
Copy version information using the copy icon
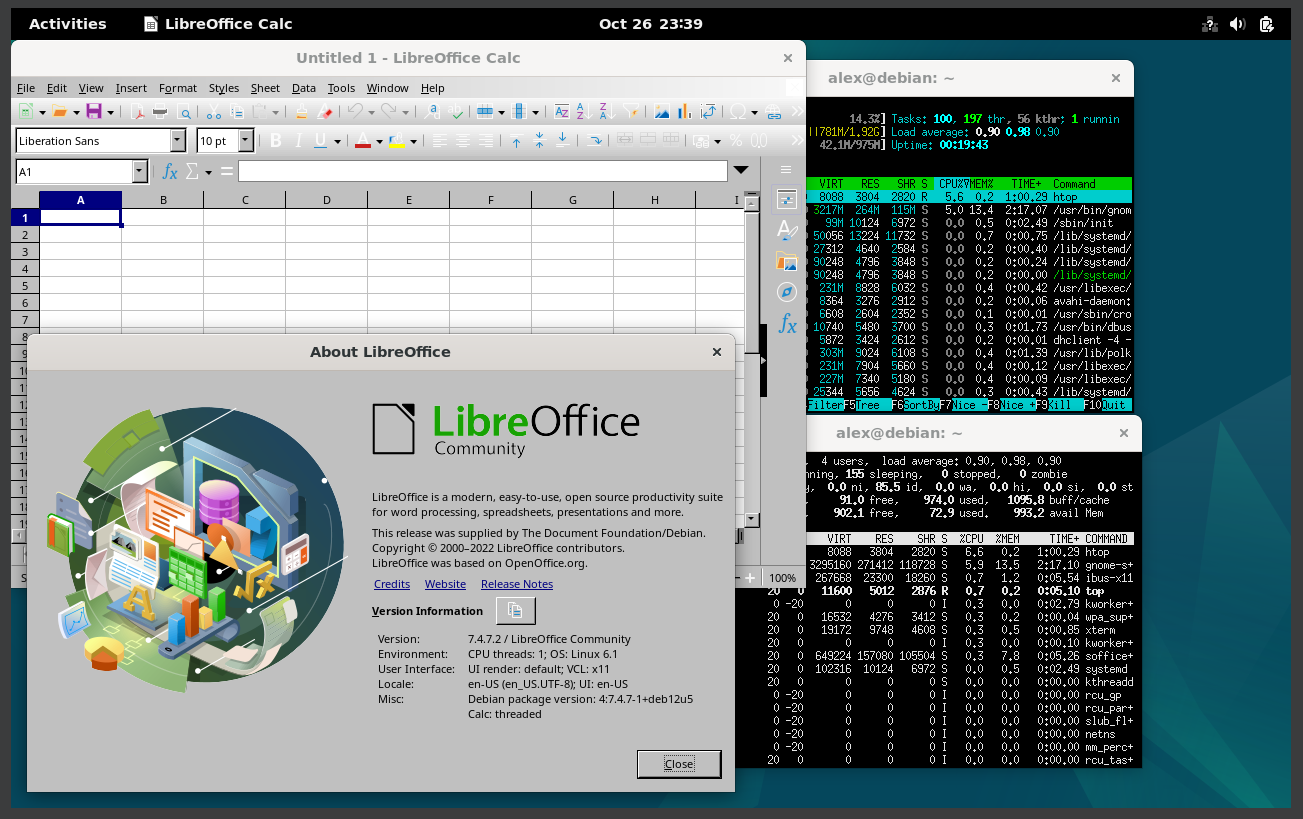(x=515, y=611)
